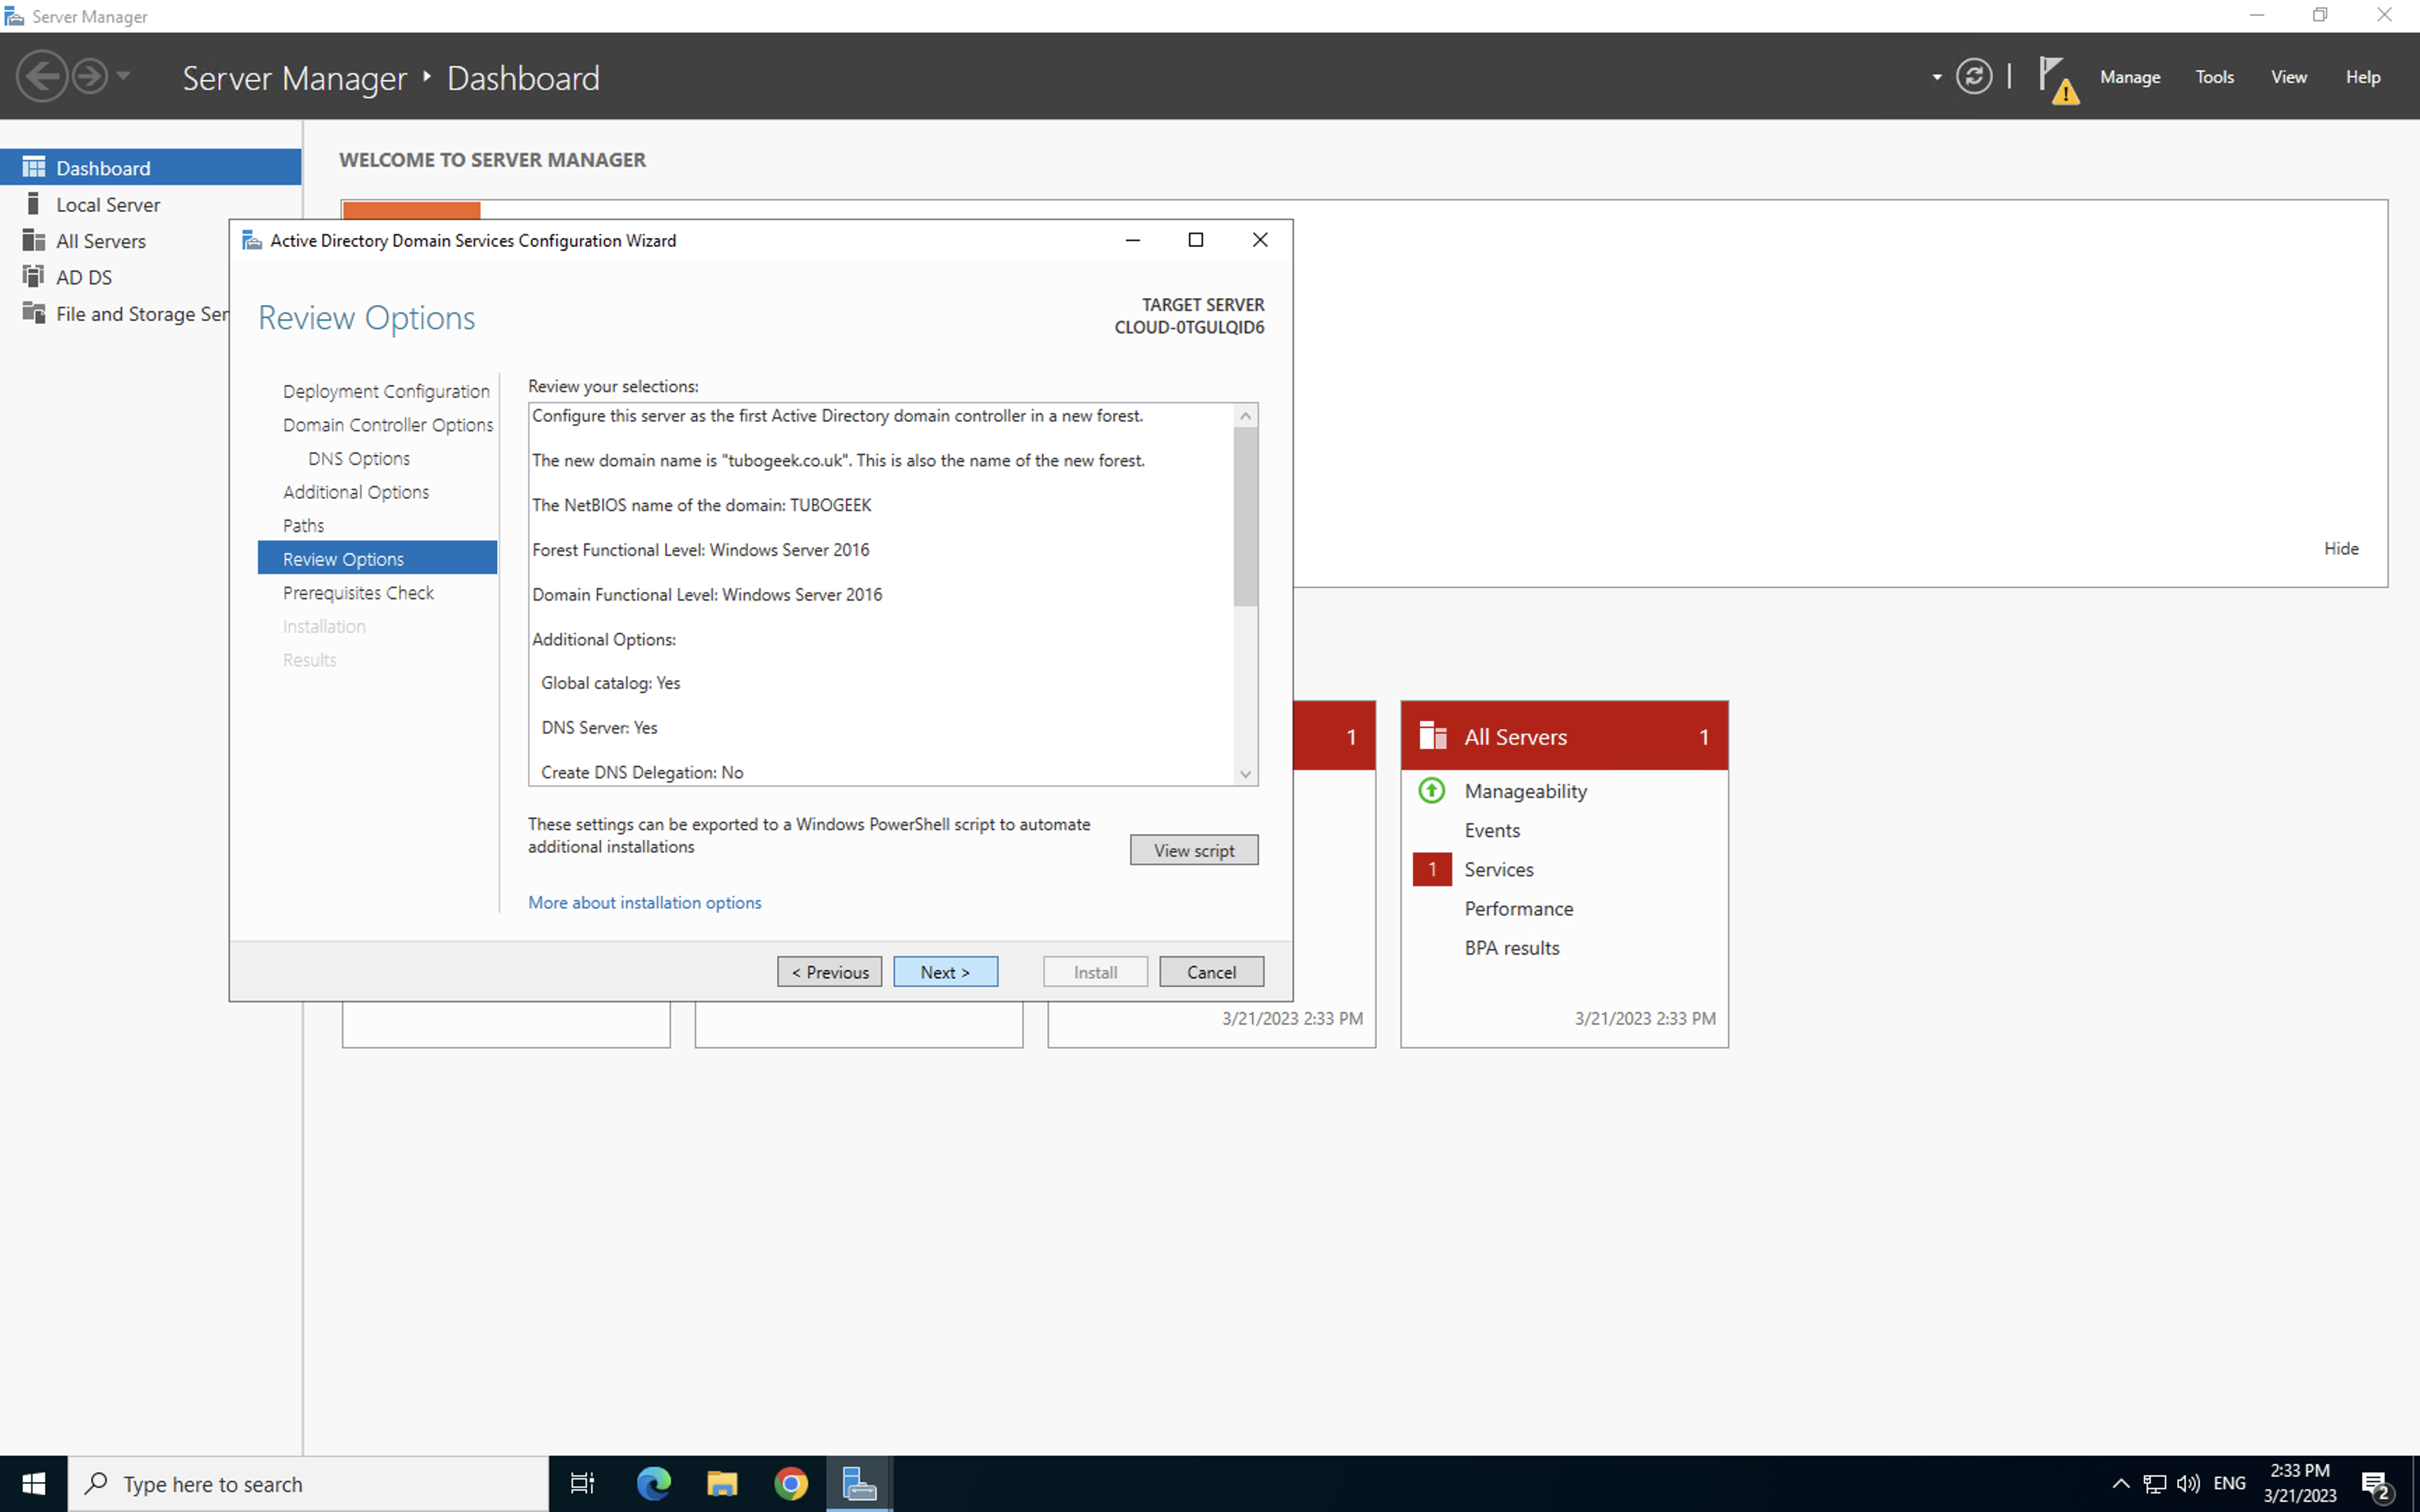Click the back navigation arrow
The width and height of the screenshot is (2420, 1512).
coord(42,77)
